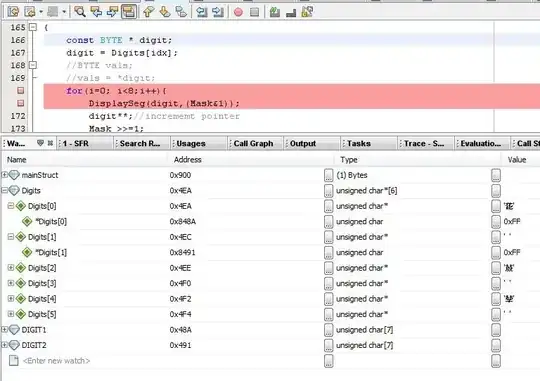
Task: Click the greyed Forward navigation icon
Action: coord(53,12)
